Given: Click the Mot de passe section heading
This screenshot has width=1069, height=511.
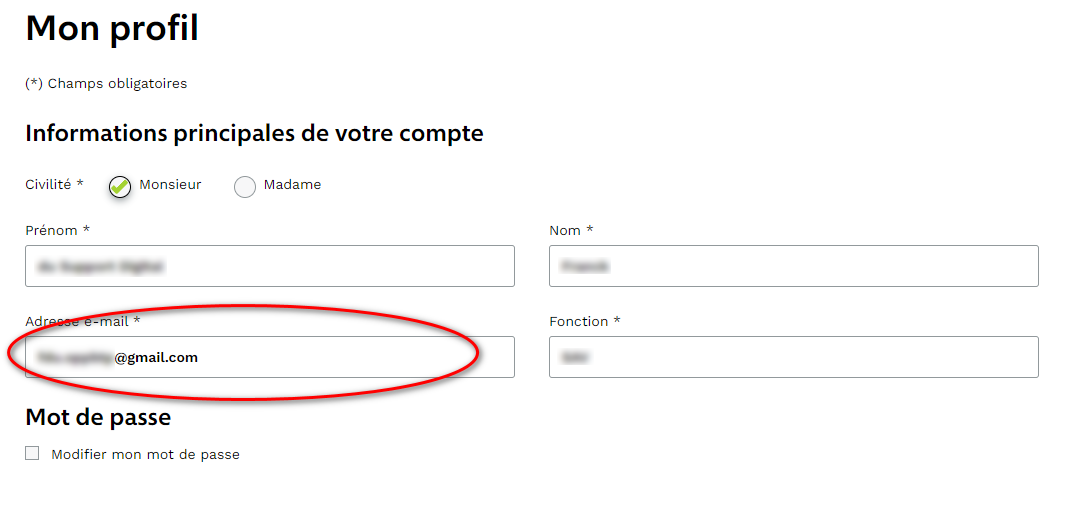Looking at the screenshot, I should coord(98,416).
